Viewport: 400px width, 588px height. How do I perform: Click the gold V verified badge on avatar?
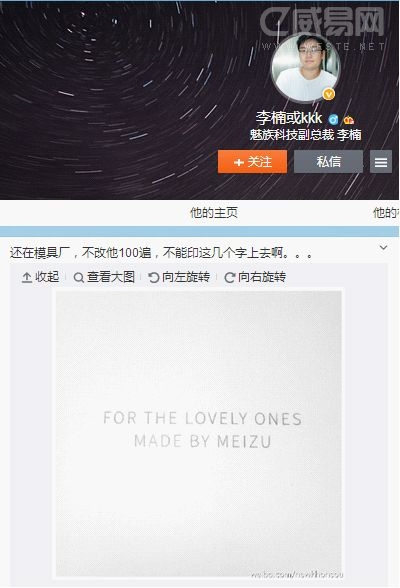click(329, 94)
